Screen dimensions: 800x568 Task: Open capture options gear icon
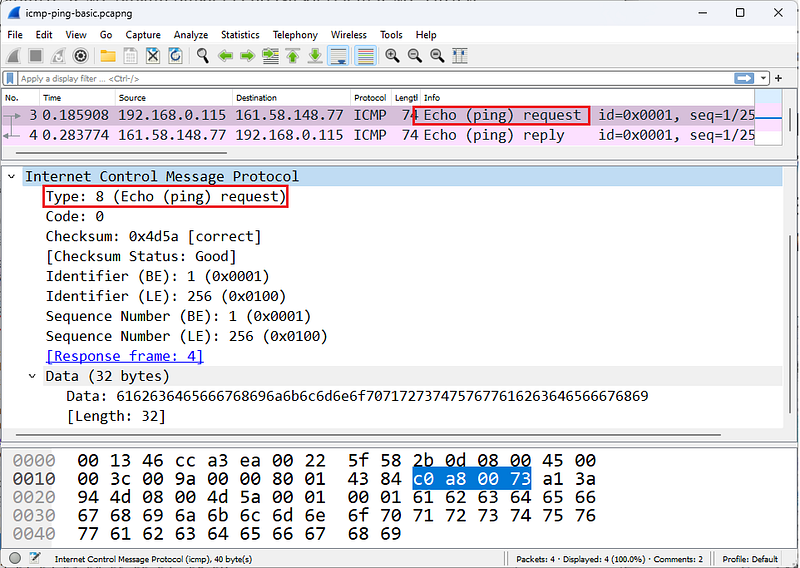[80, 56]
